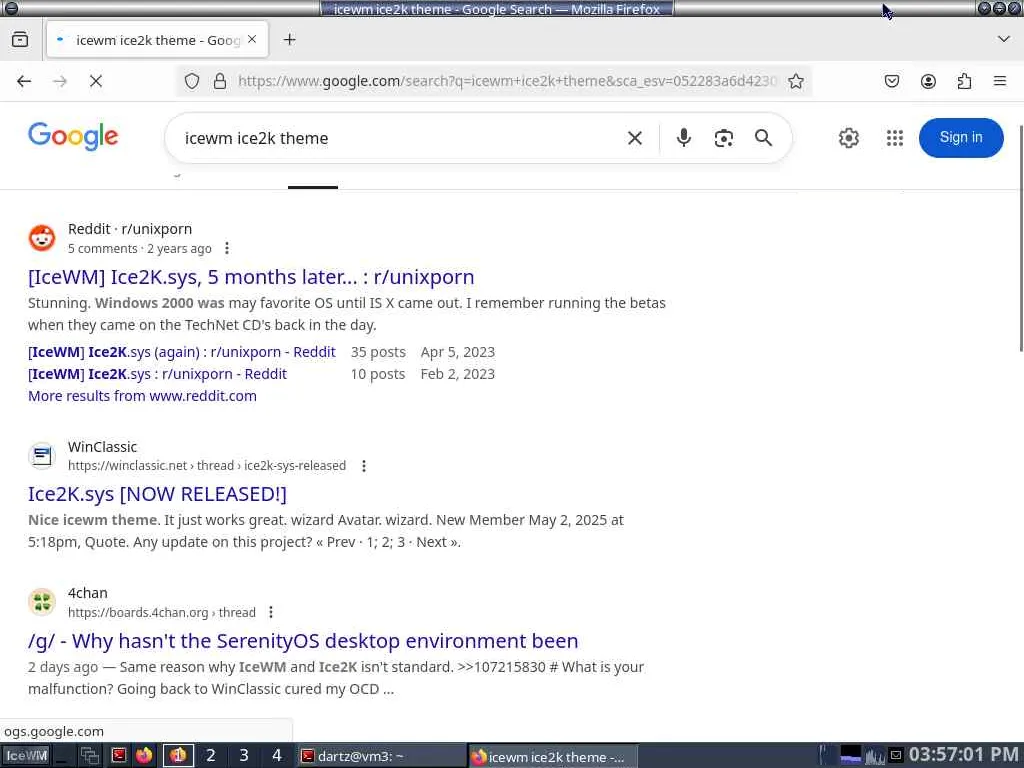Click the 03:57:01 PM taskbar clock
1024x768 pixels.
click(963, 755)
